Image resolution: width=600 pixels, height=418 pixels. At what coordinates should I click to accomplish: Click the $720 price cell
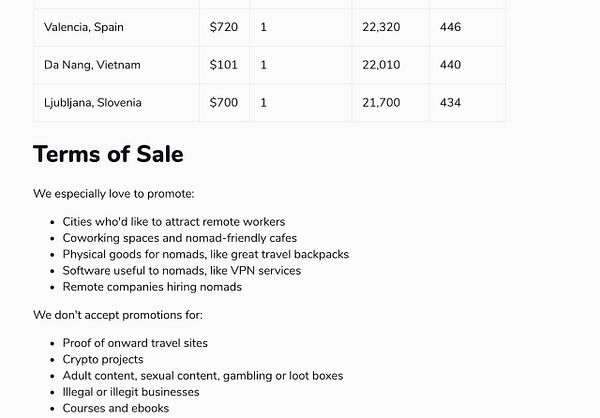tap(224, 27)
